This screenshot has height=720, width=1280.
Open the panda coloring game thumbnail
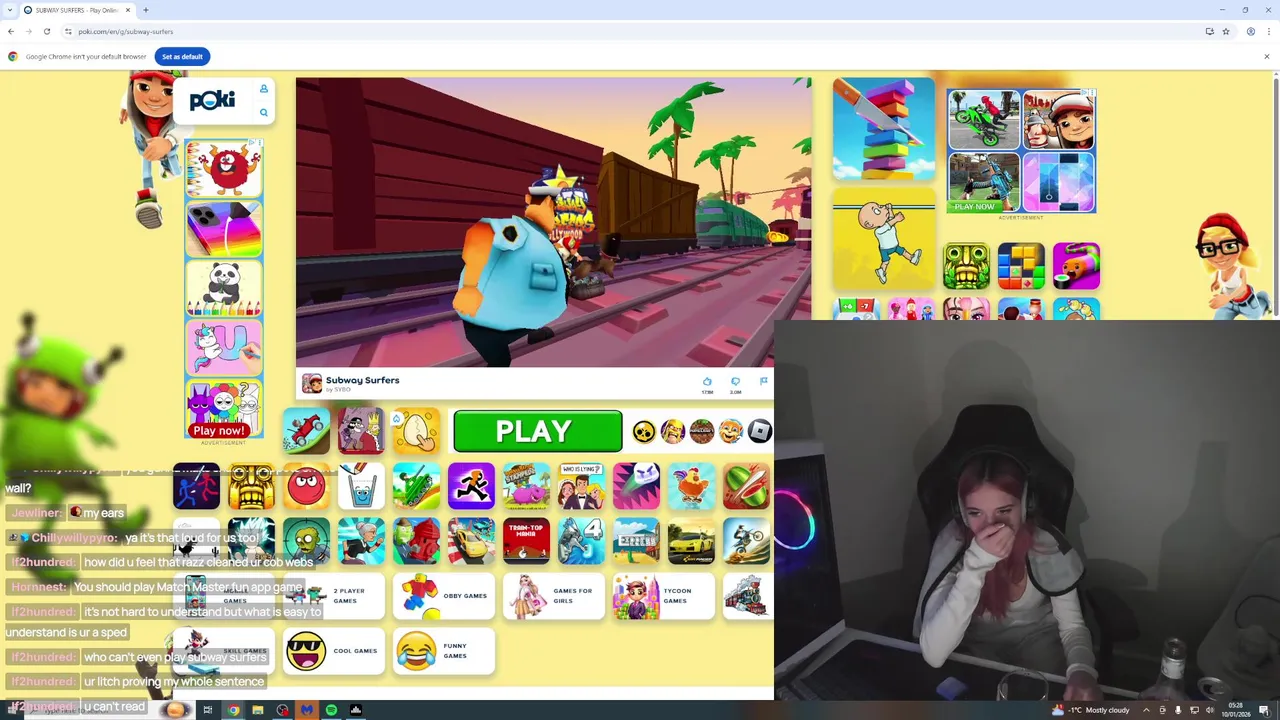[x=224, y=288]
